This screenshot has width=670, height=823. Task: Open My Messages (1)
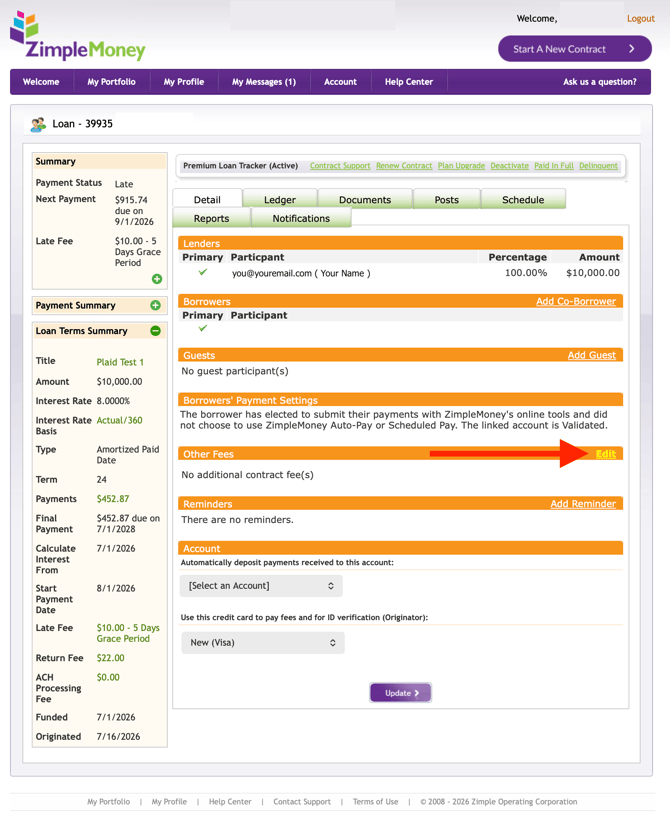tap(264, 82)
